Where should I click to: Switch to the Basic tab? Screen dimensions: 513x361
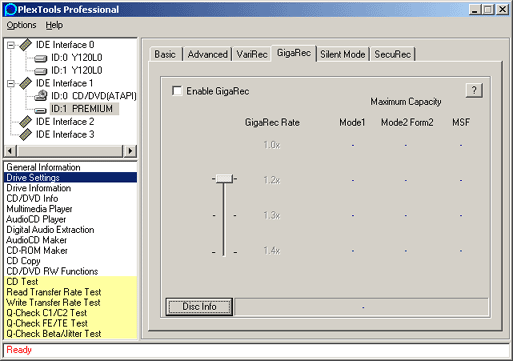click(x=165, y=54)
